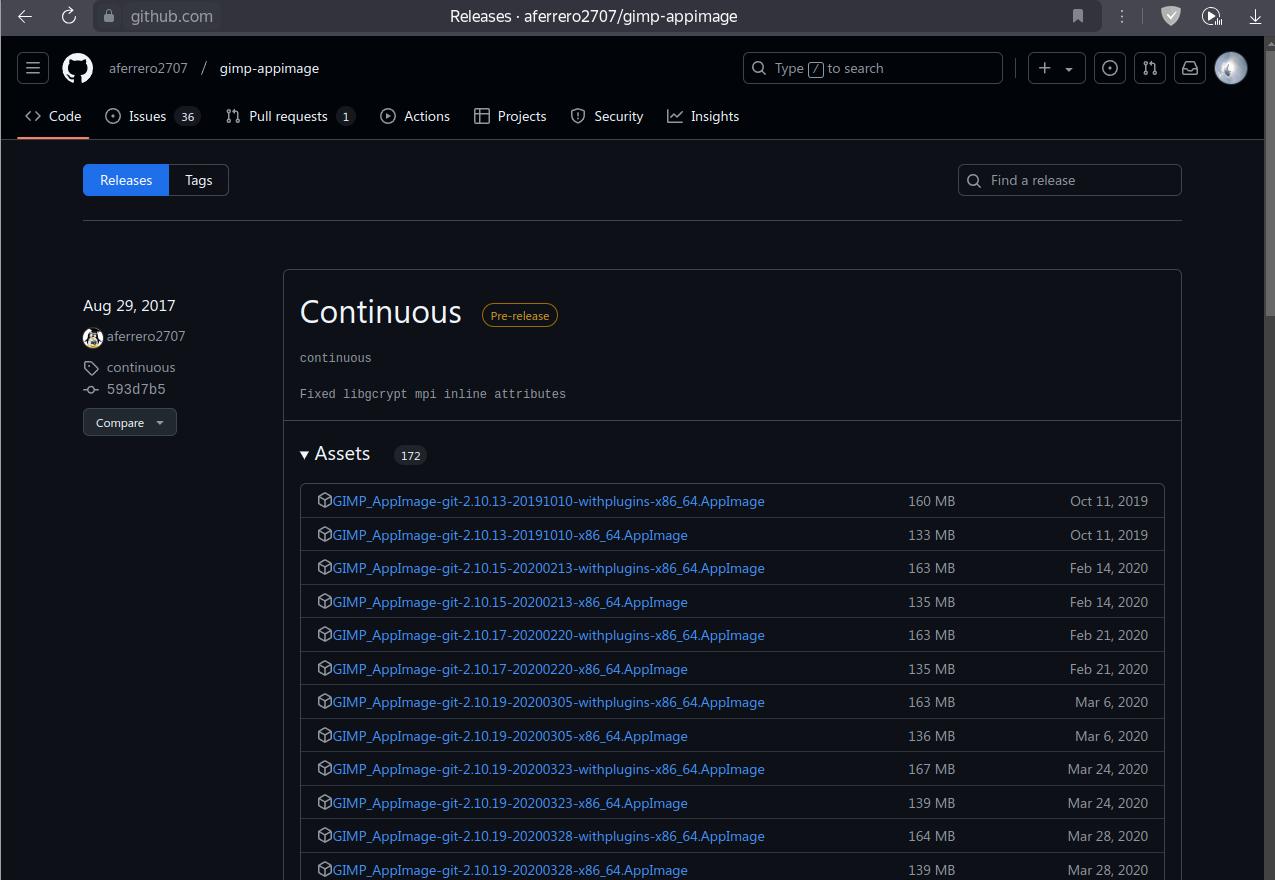Click the site lock icon beside github.com
The width and height of the screenshot is (1275, 880).
(x=110, y=16)
